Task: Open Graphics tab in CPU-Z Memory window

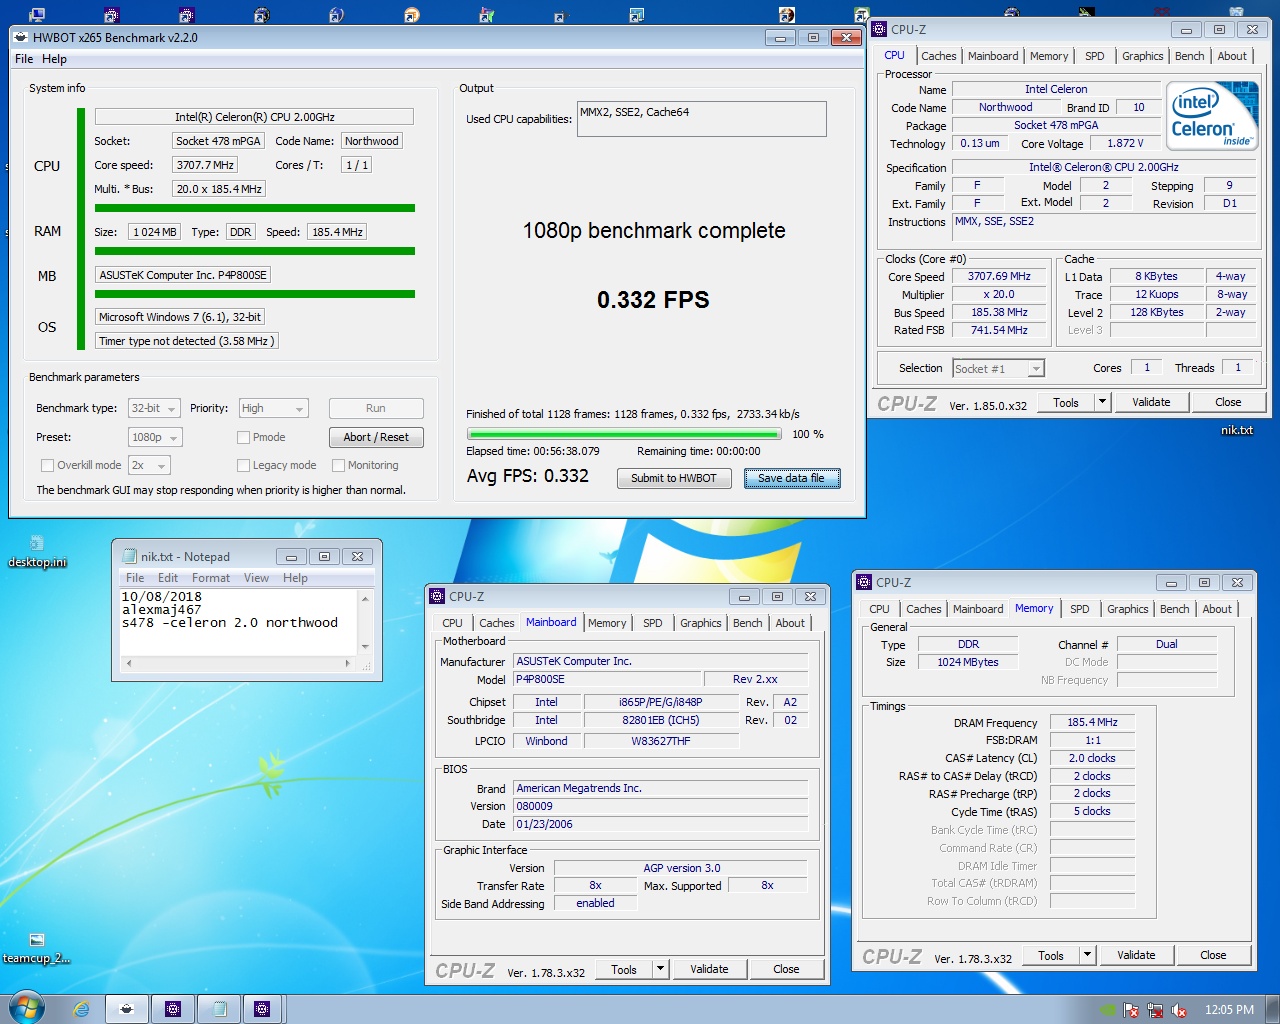Action: pyautogui.click(x=1127, y=609)
